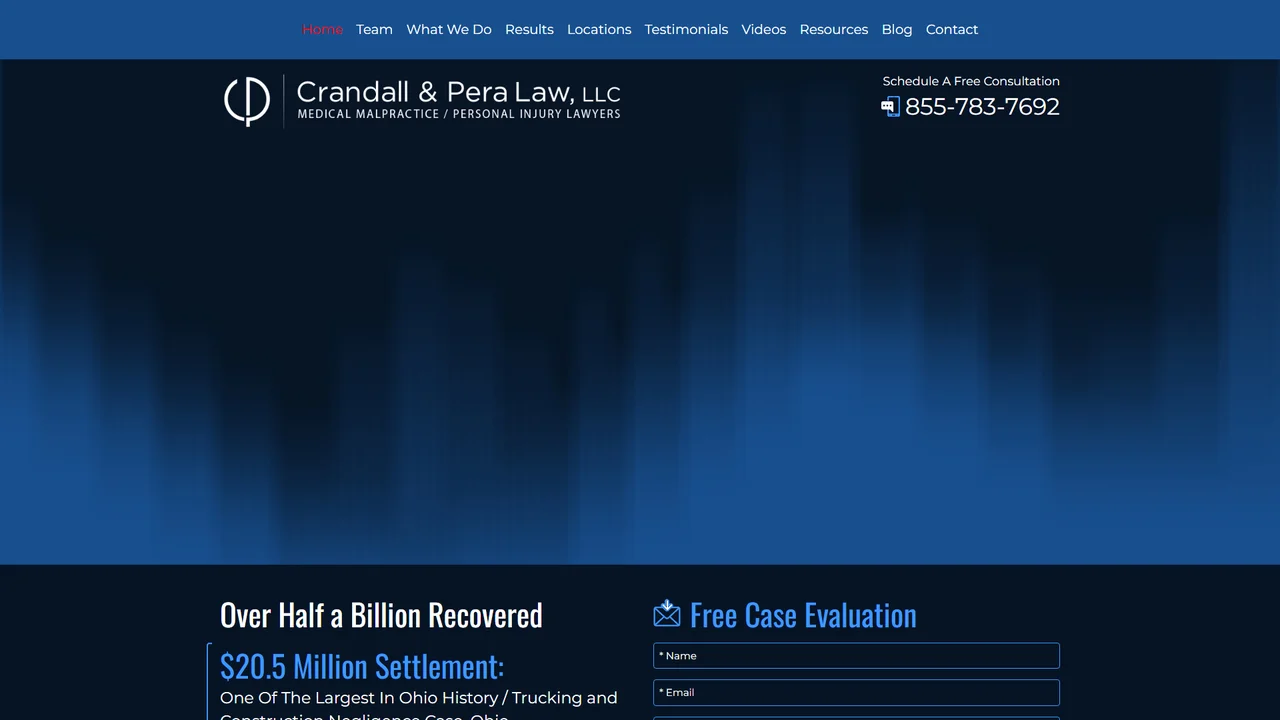Screen dimensions: 1280x720
Task: Call the 855-783-7692 phone number link
Action: pos(982,107)
